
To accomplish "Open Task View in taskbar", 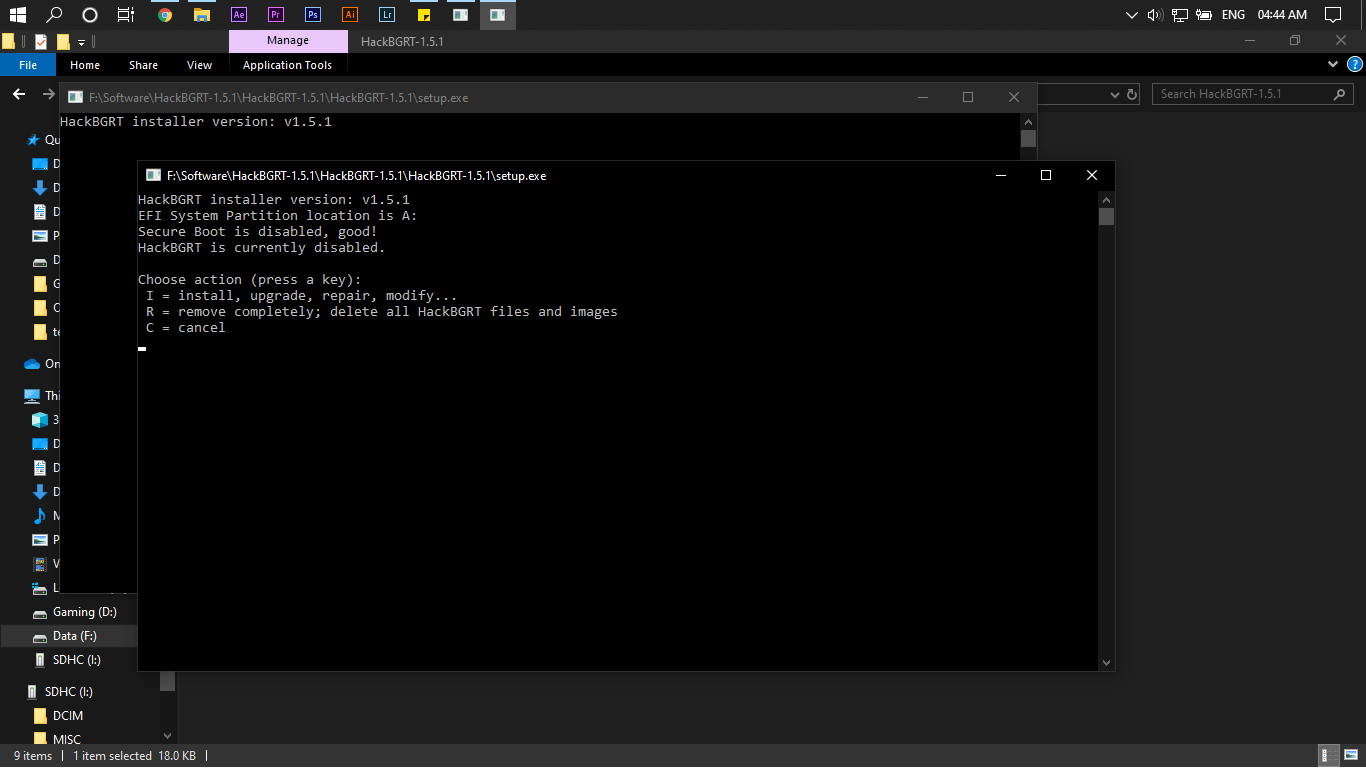I will pyautogui.click(x=126, y=15).
